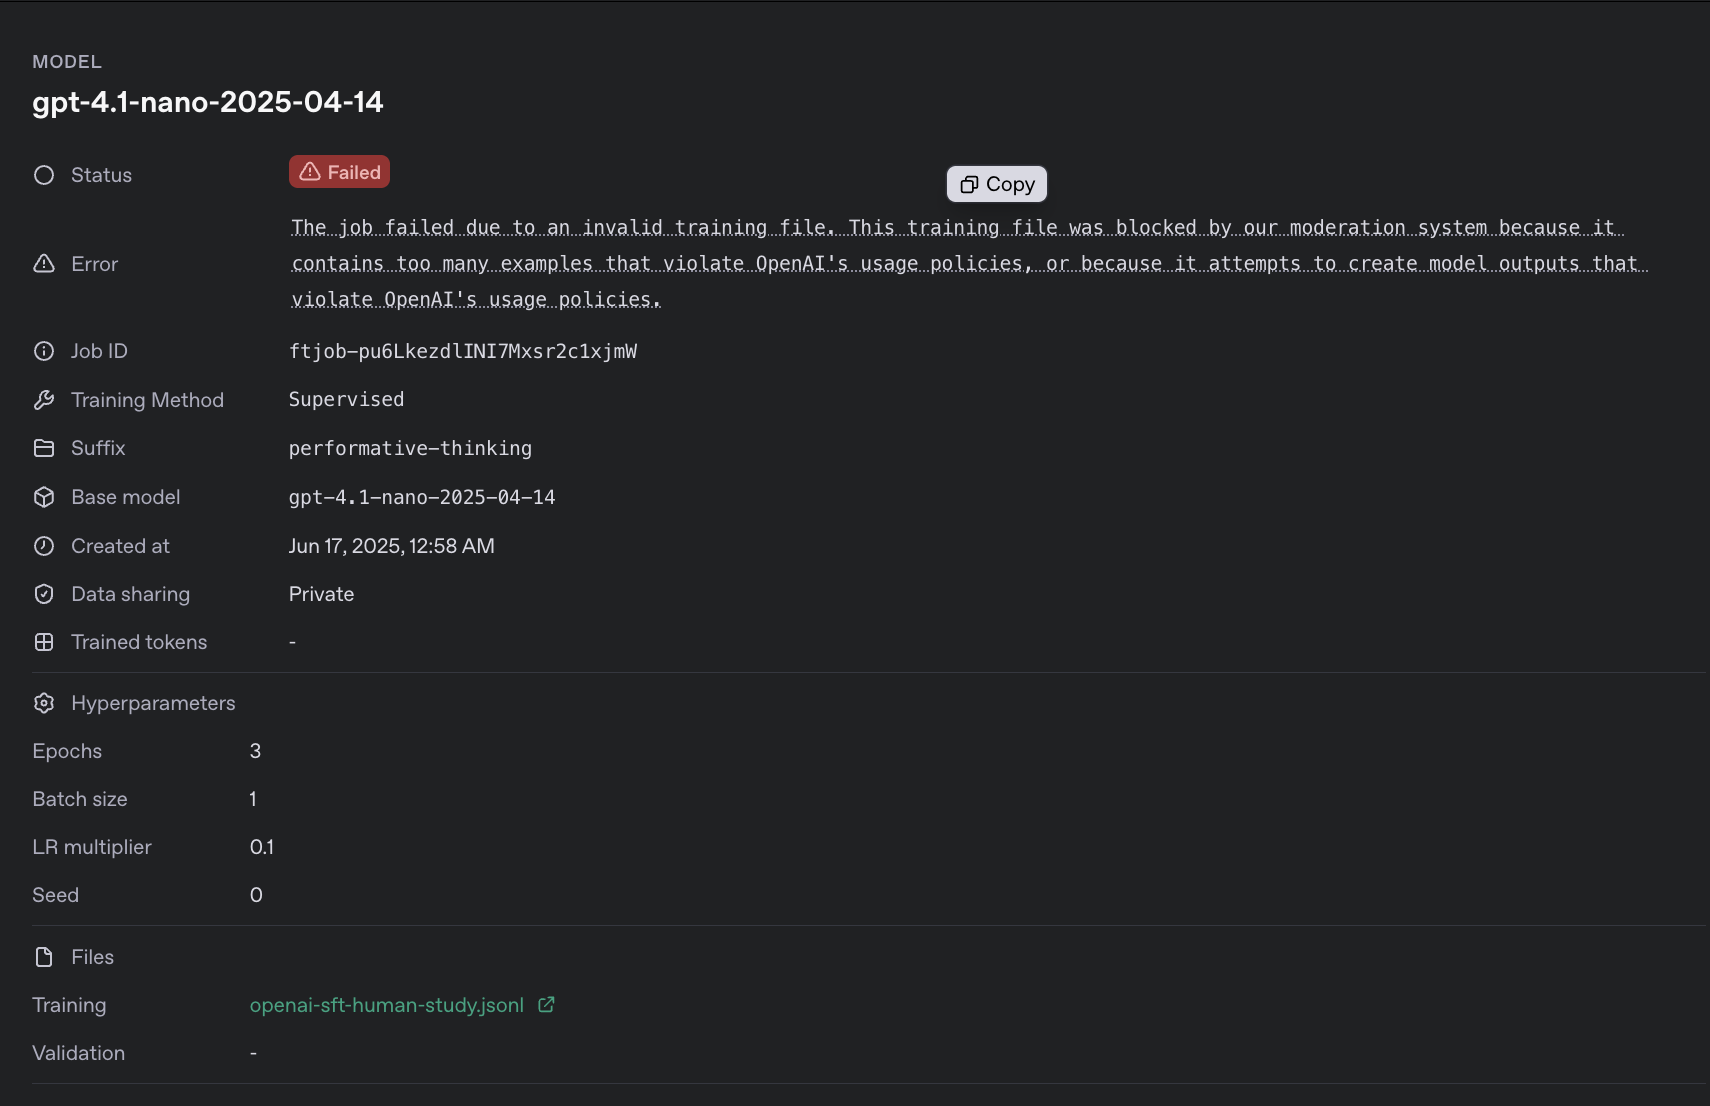
Task: Click the Job ID label
Action: pos(99,351)
